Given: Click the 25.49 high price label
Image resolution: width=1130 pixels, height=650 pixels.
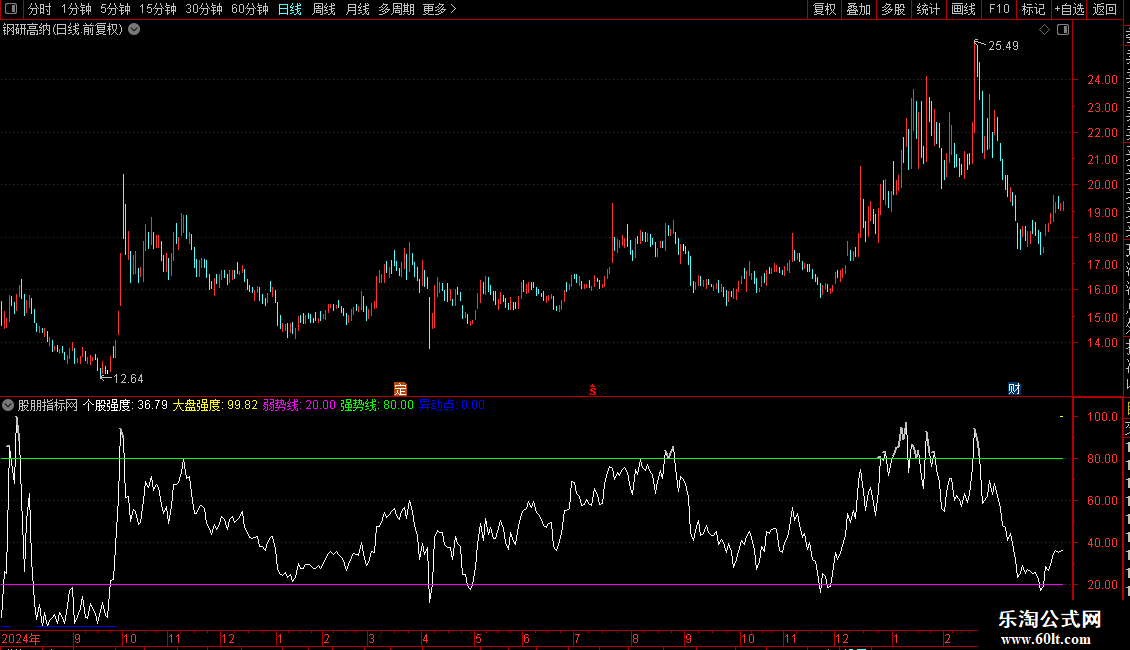Looking at the screenshot, I should click(x=1003, y=46).
